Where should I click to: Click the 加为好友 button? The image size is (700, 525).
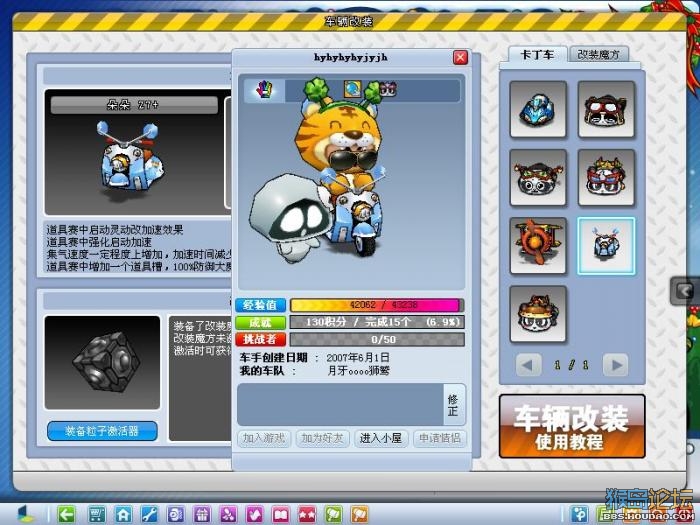tap(322, 438)
